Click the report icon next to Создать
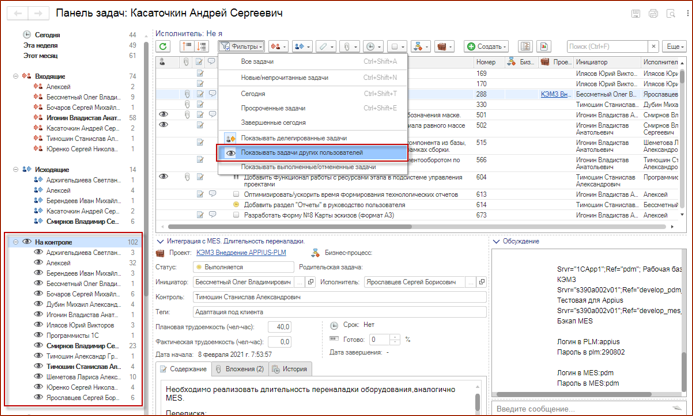Viewport: 693px width, 416px height. (525, 46)
